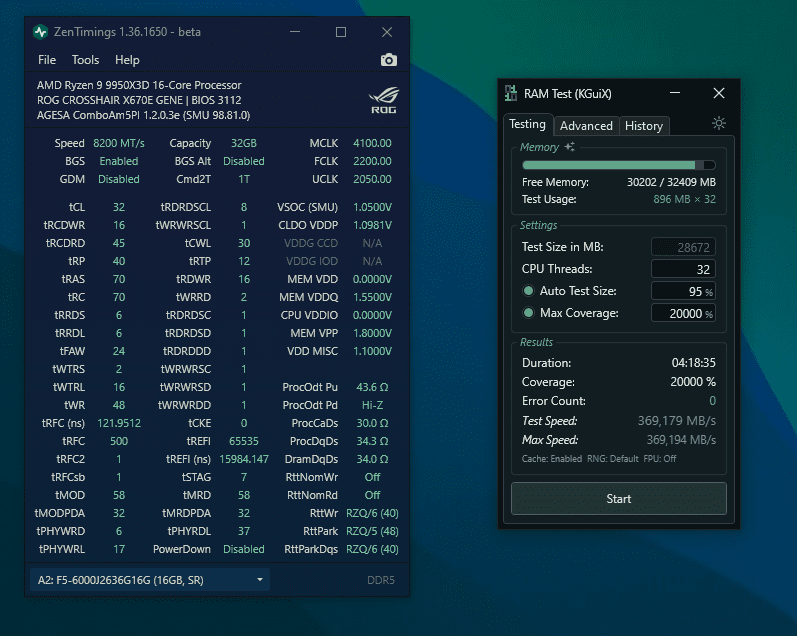Screen dimensions: 797x636
Task: Click the PowerDown value Disabled
Action: [244, 549]
